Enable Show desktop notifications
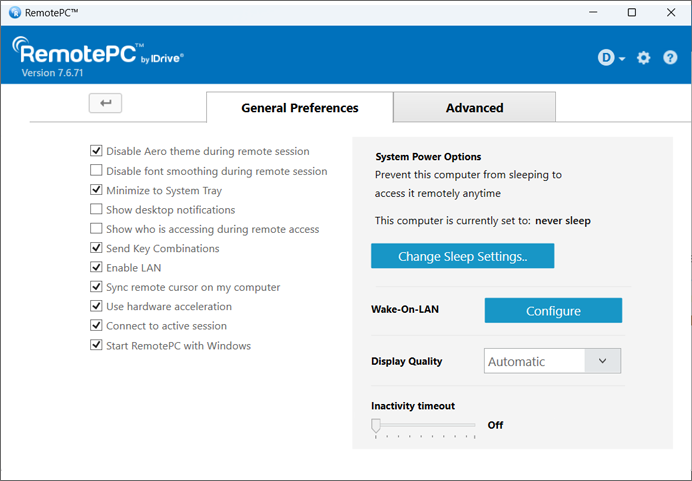 click(x=97, y=210)
